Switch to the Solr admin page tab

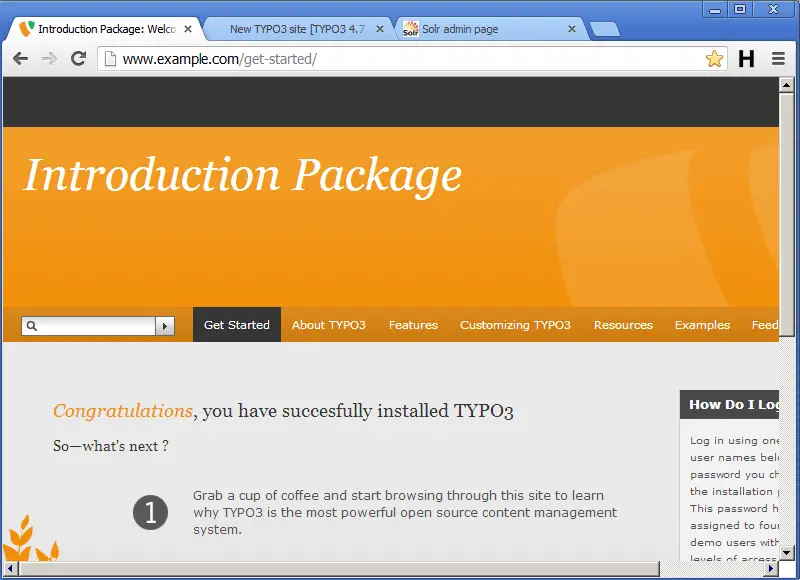coord(490,29)
